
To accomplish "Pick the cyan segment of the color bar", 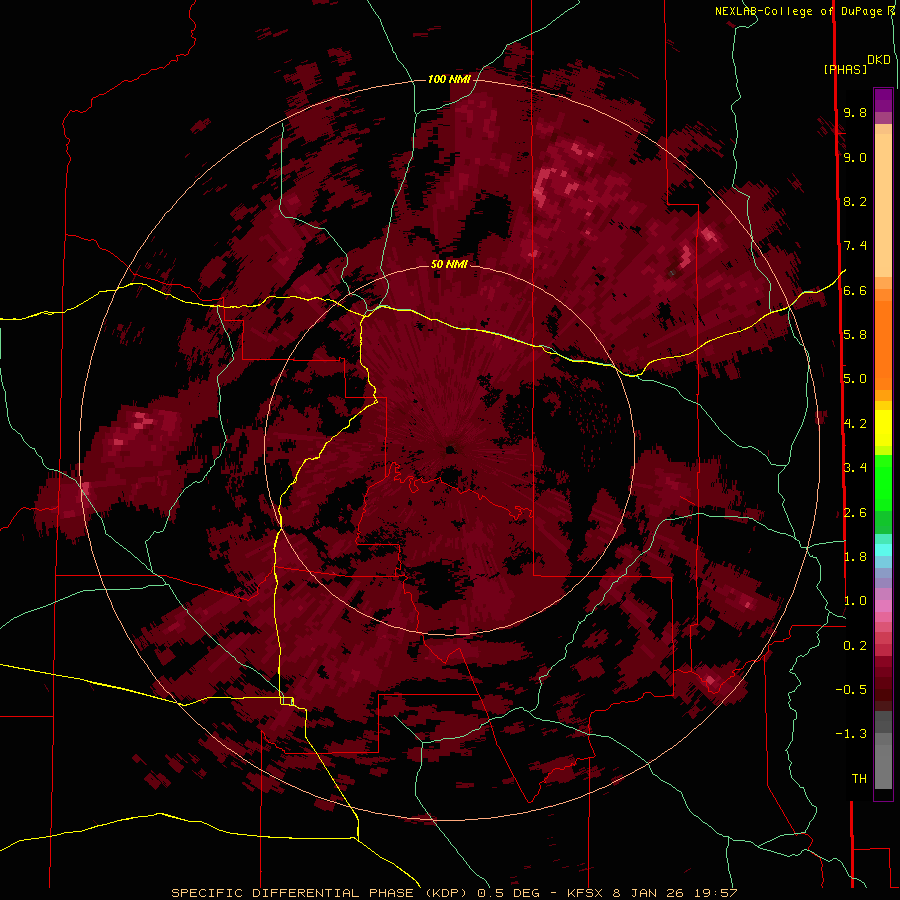I will (883, 550).
